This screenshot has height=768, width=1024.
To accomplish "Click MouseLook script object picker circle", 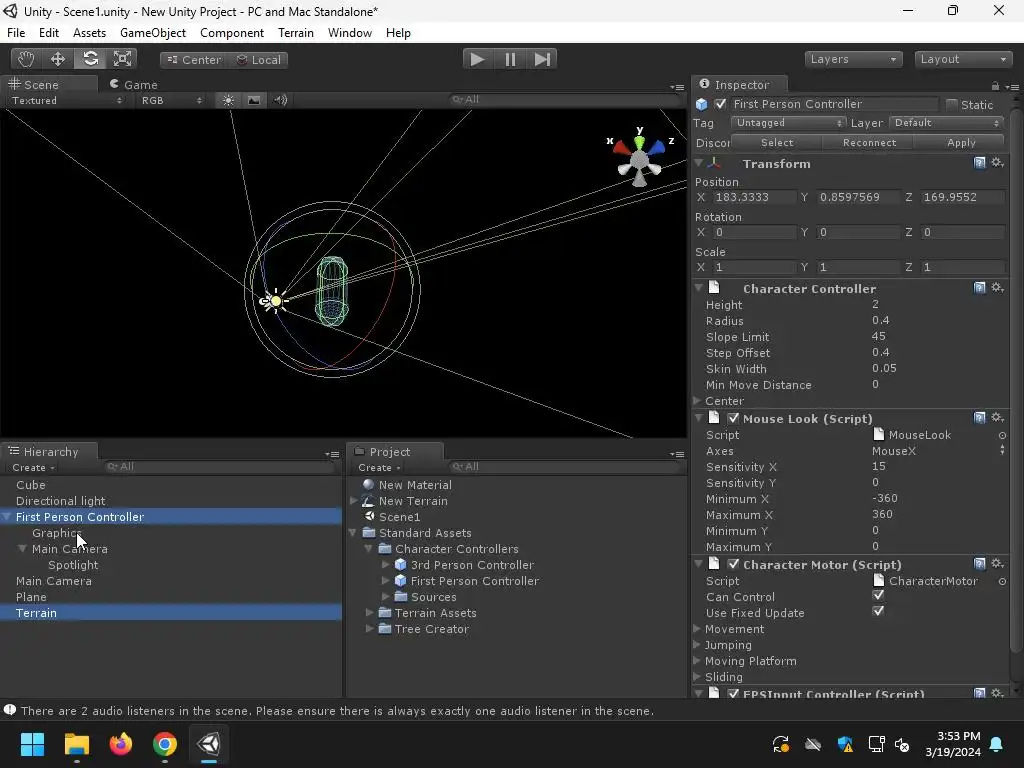I will point(1002,435).
